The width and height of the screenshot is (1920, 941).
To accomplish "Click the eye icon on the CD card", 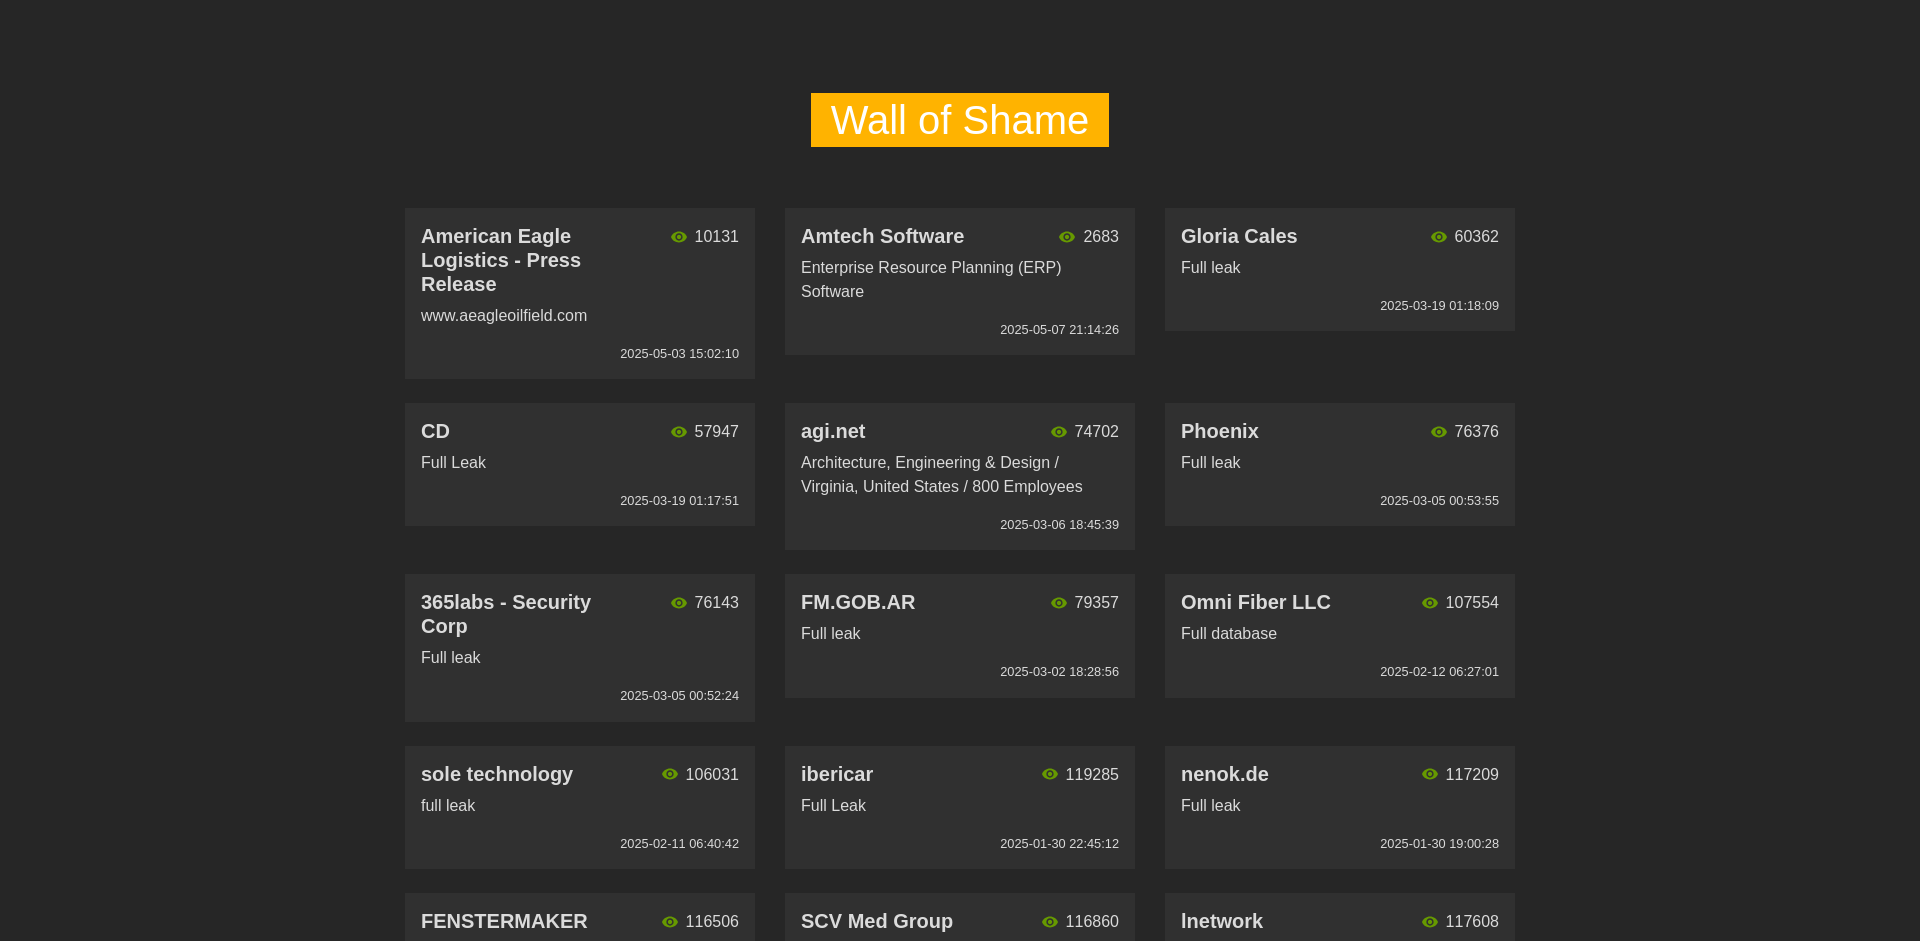I will [679, 432].
